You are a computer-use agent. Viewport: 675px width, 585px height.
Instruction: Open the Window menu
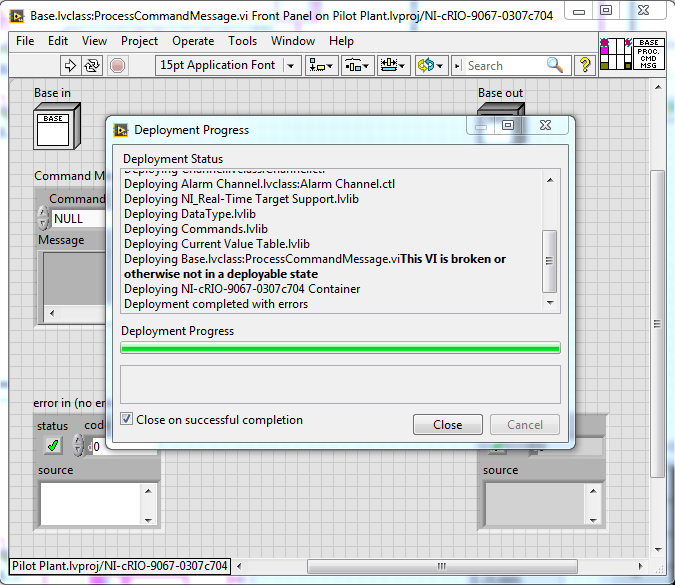click(x=293, y=41)
